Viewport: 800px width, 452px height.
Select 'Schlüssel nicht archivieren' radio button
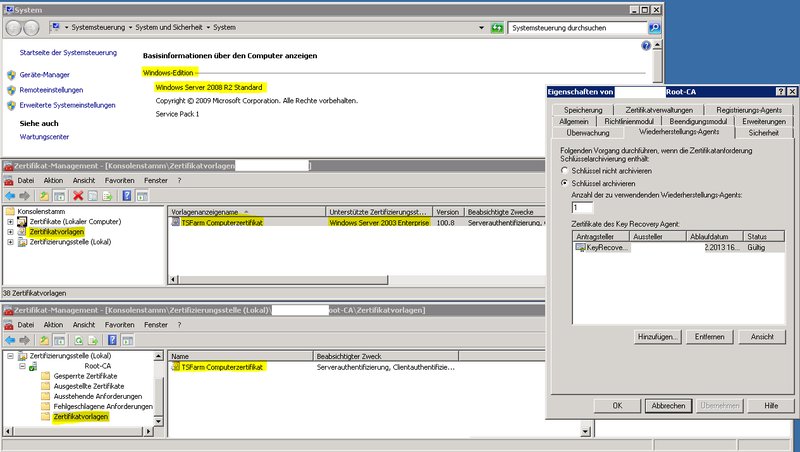[564, 170]
